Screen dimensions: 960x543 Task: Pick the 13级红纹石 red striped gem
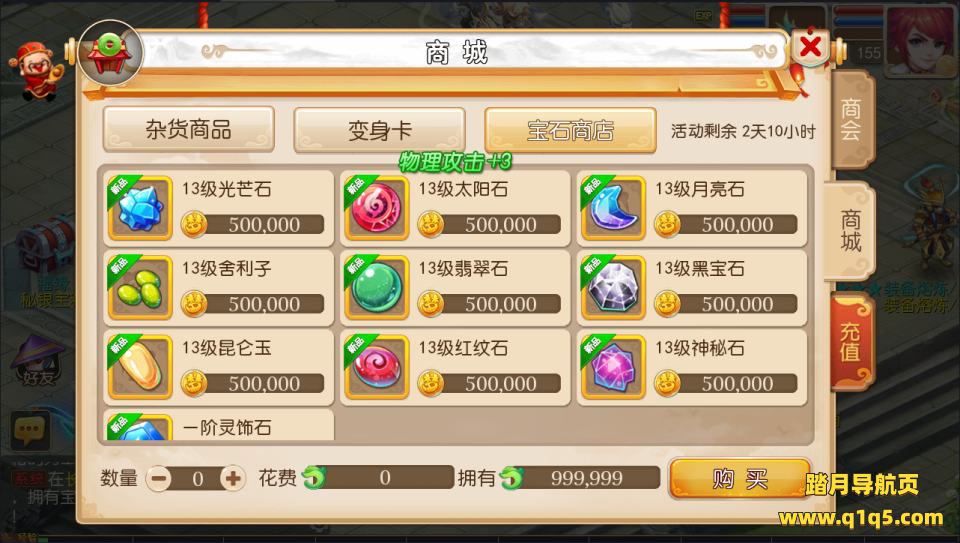pos(377,367)
